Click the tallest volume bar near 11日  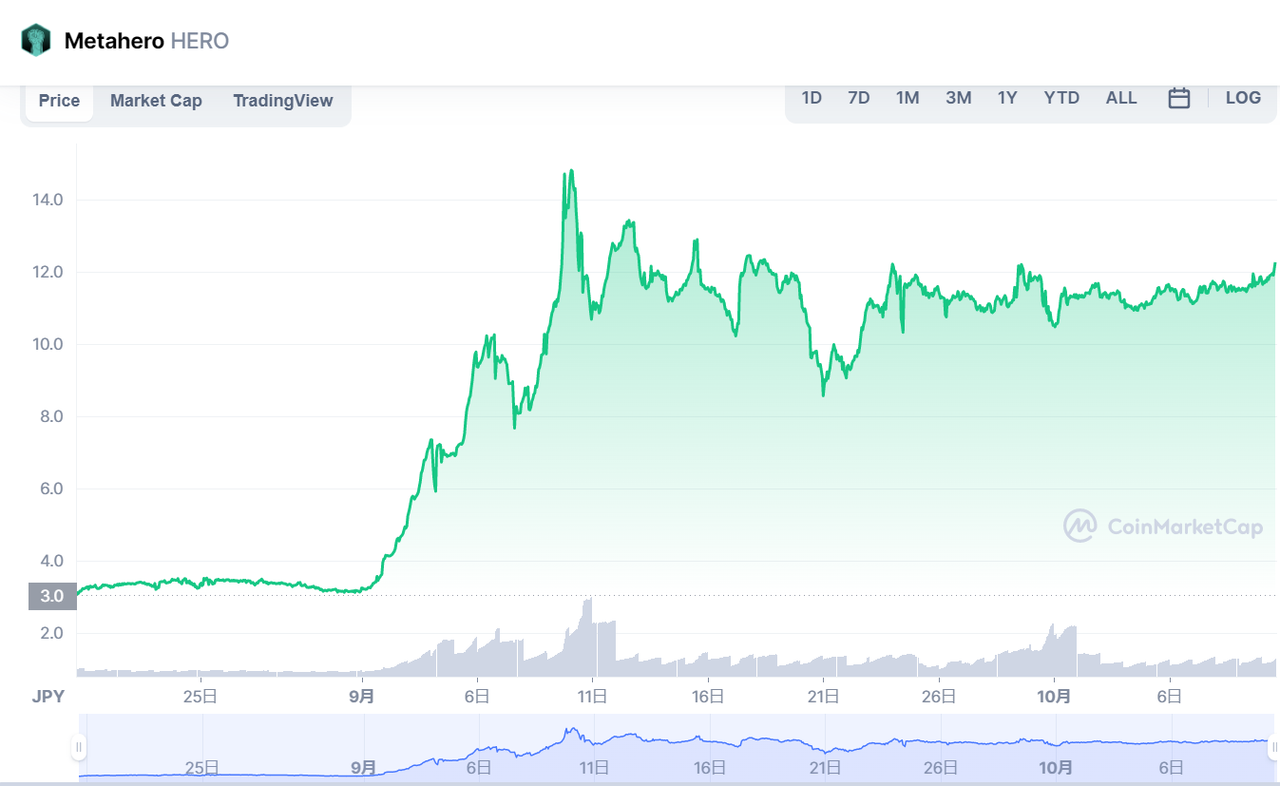point(589,637)
